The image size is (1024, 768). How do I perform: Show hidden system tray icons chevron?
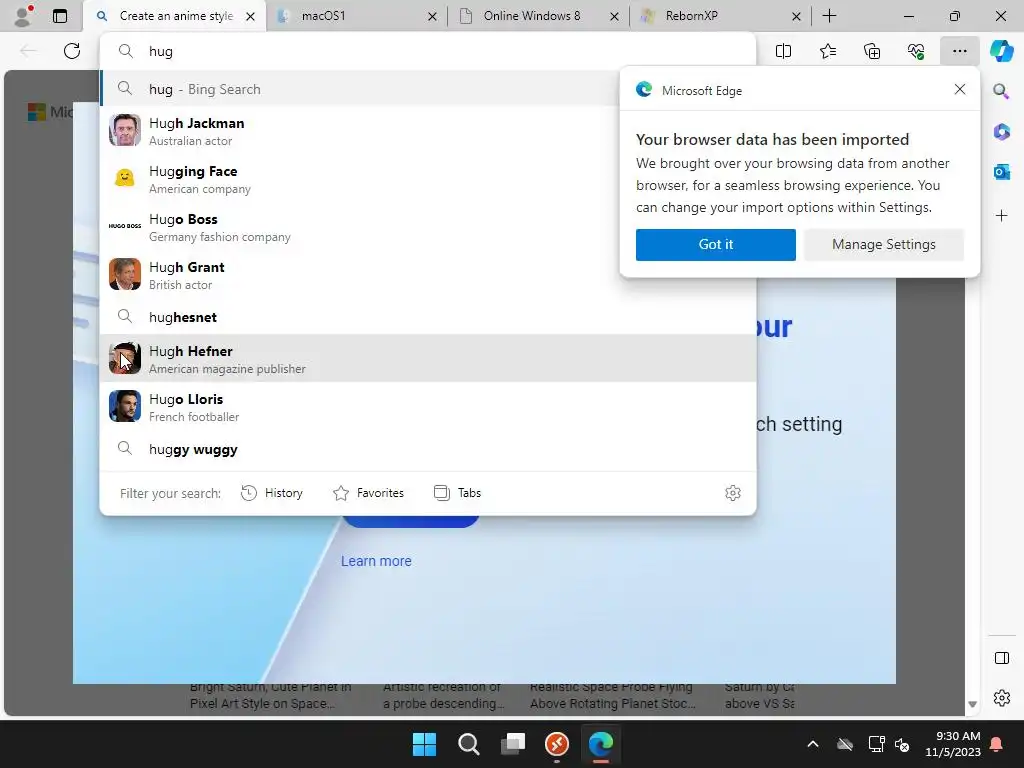click(x=813, y=744)
